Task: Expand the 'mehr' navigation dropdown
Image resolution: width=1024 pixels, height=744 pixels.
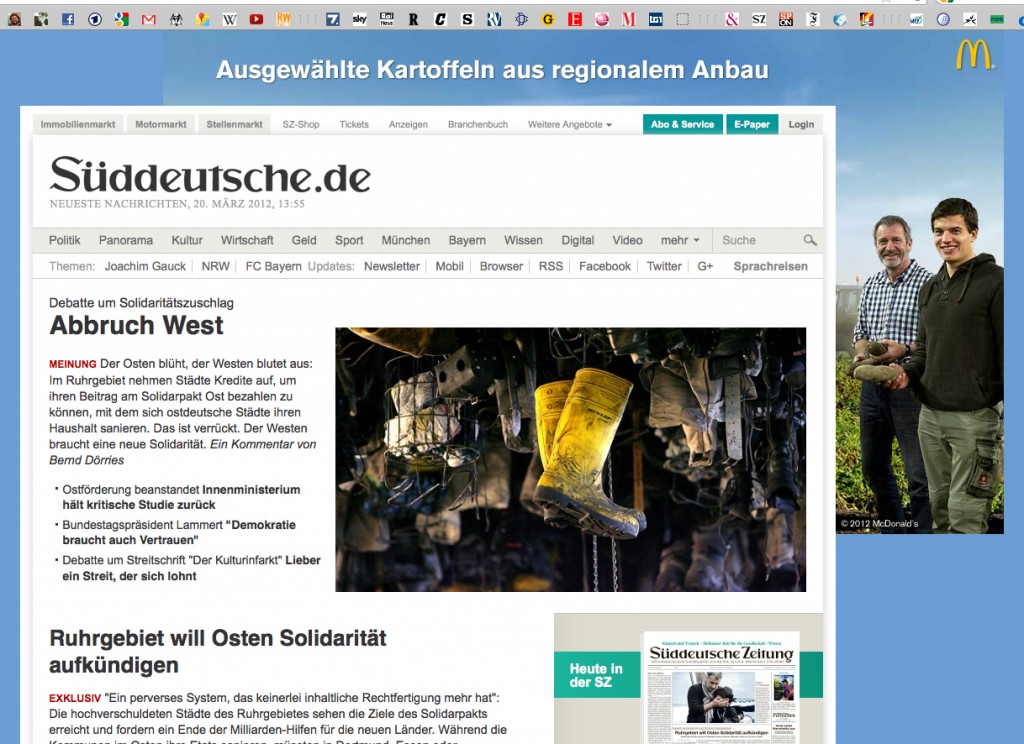Action: (x=680, y=240)
